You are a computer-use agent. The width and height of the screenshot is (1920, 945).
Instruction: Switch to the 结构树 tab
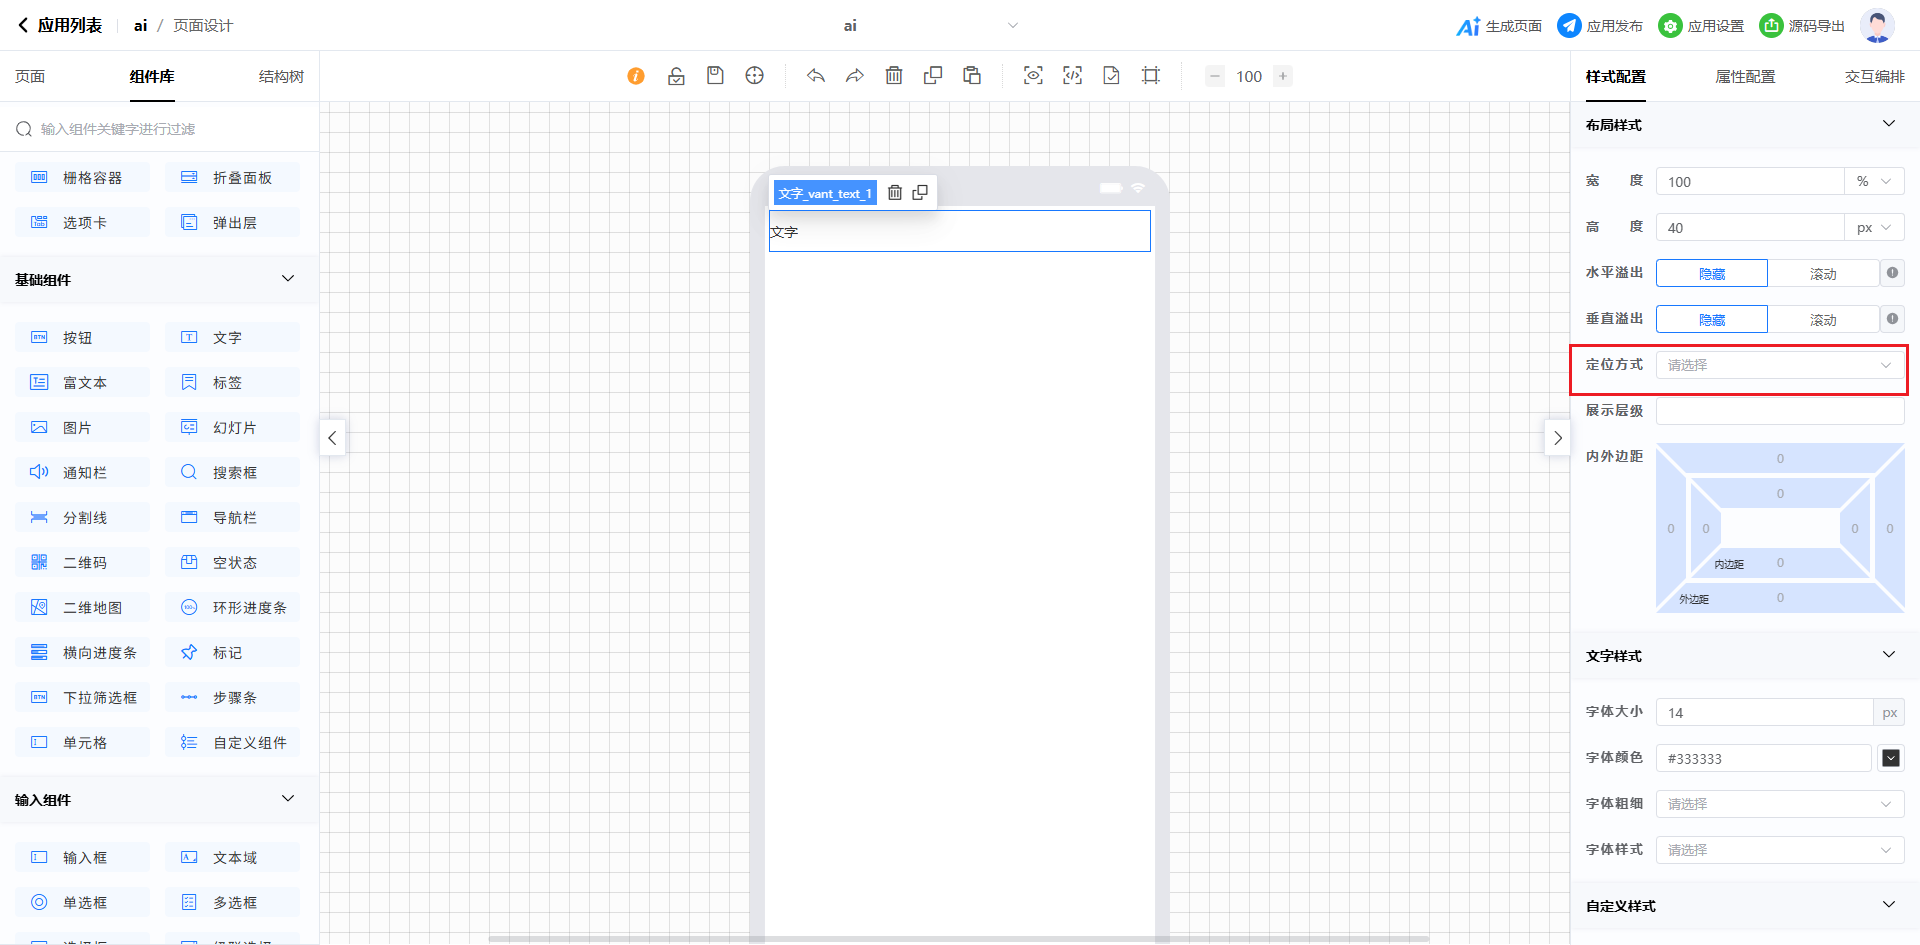point(281,77)
